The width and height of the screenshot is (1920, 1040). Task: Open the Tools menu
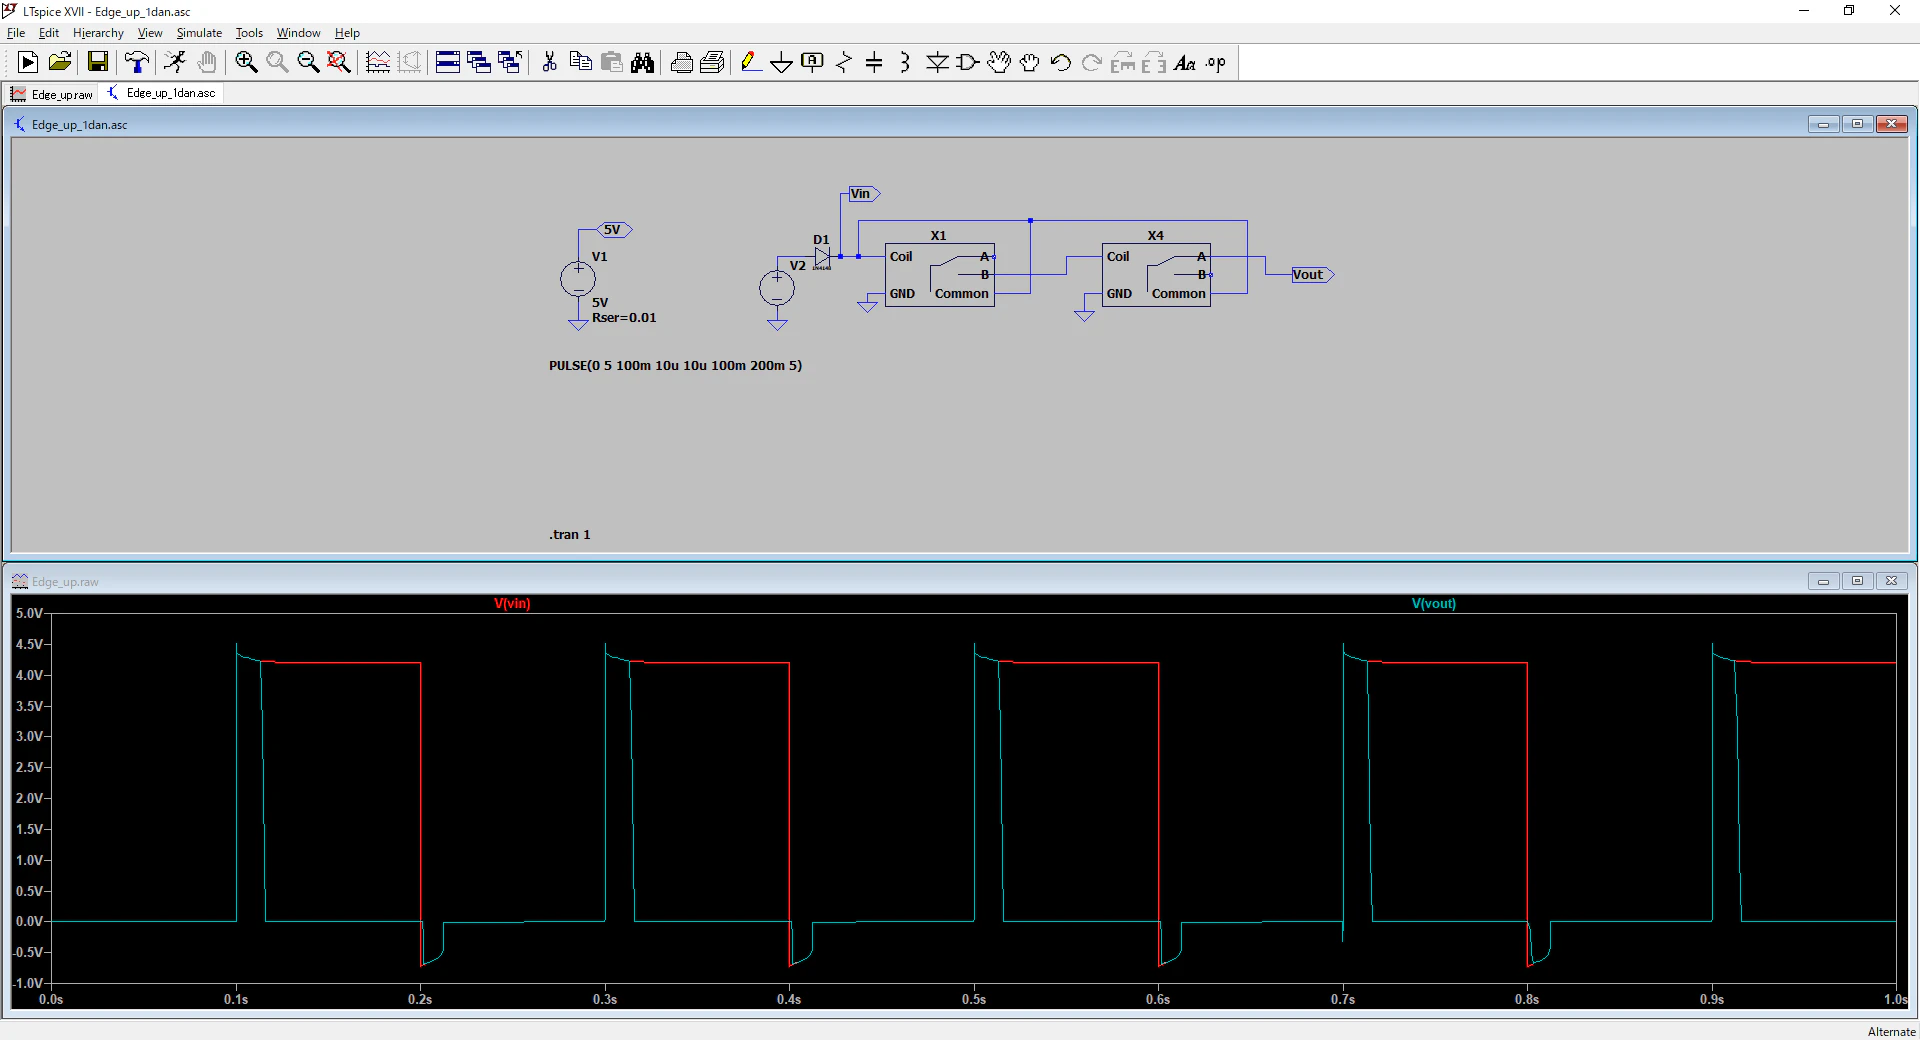pyautogui.click(x=249, y=33)
